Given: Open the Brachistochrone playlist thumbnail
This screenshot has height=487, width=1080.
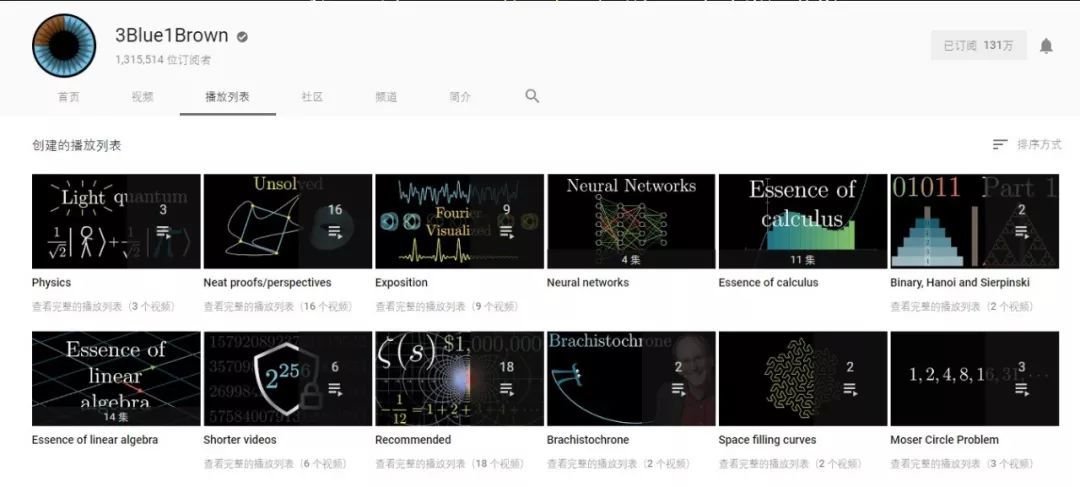Looking at the screenshot, I should (x=631, y=378).
